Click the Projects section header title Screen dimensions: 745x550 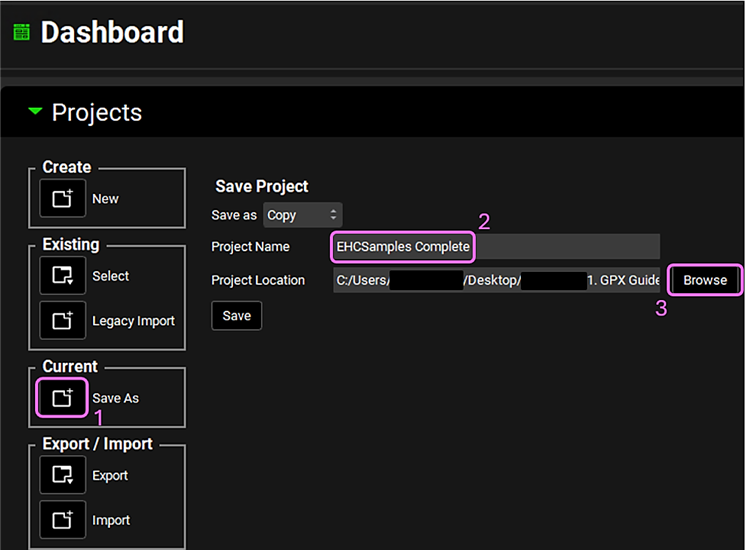97,113
